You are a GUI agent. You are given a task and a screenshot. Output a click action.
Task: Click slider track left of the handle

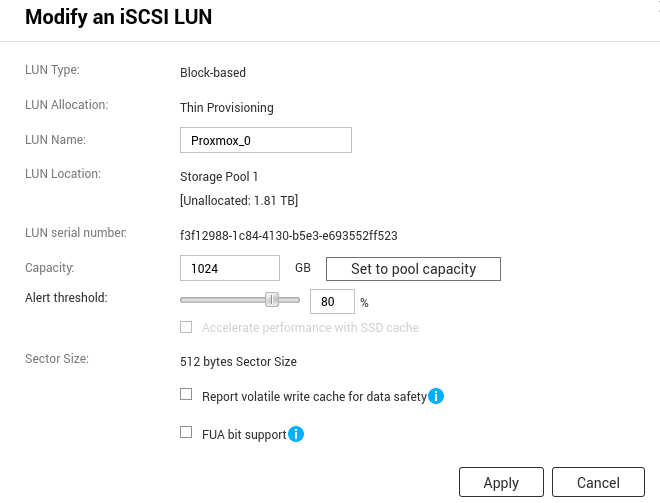point(222,300)
